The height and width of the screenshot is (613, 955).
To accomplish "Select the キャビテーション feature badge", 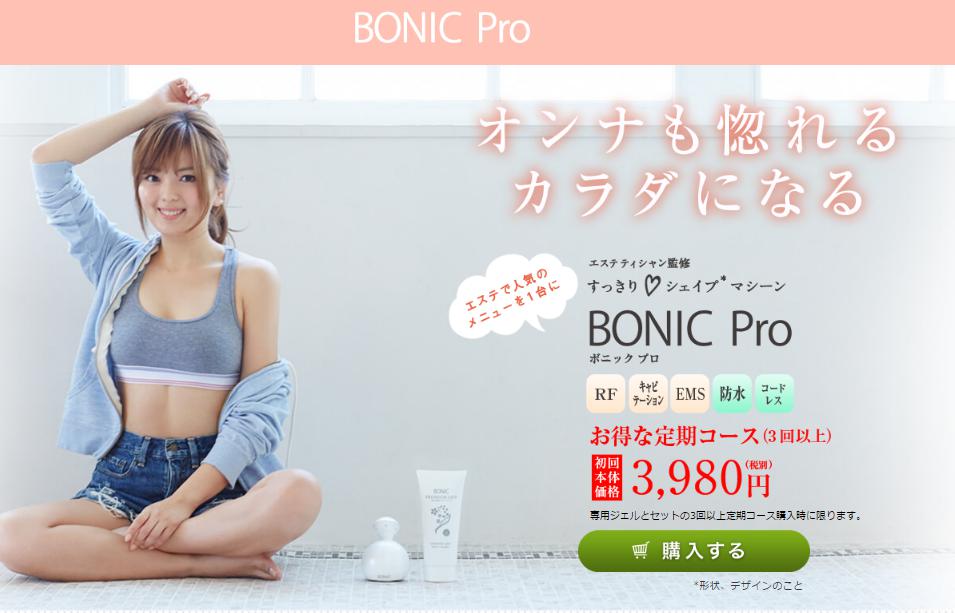I will 648,394.
